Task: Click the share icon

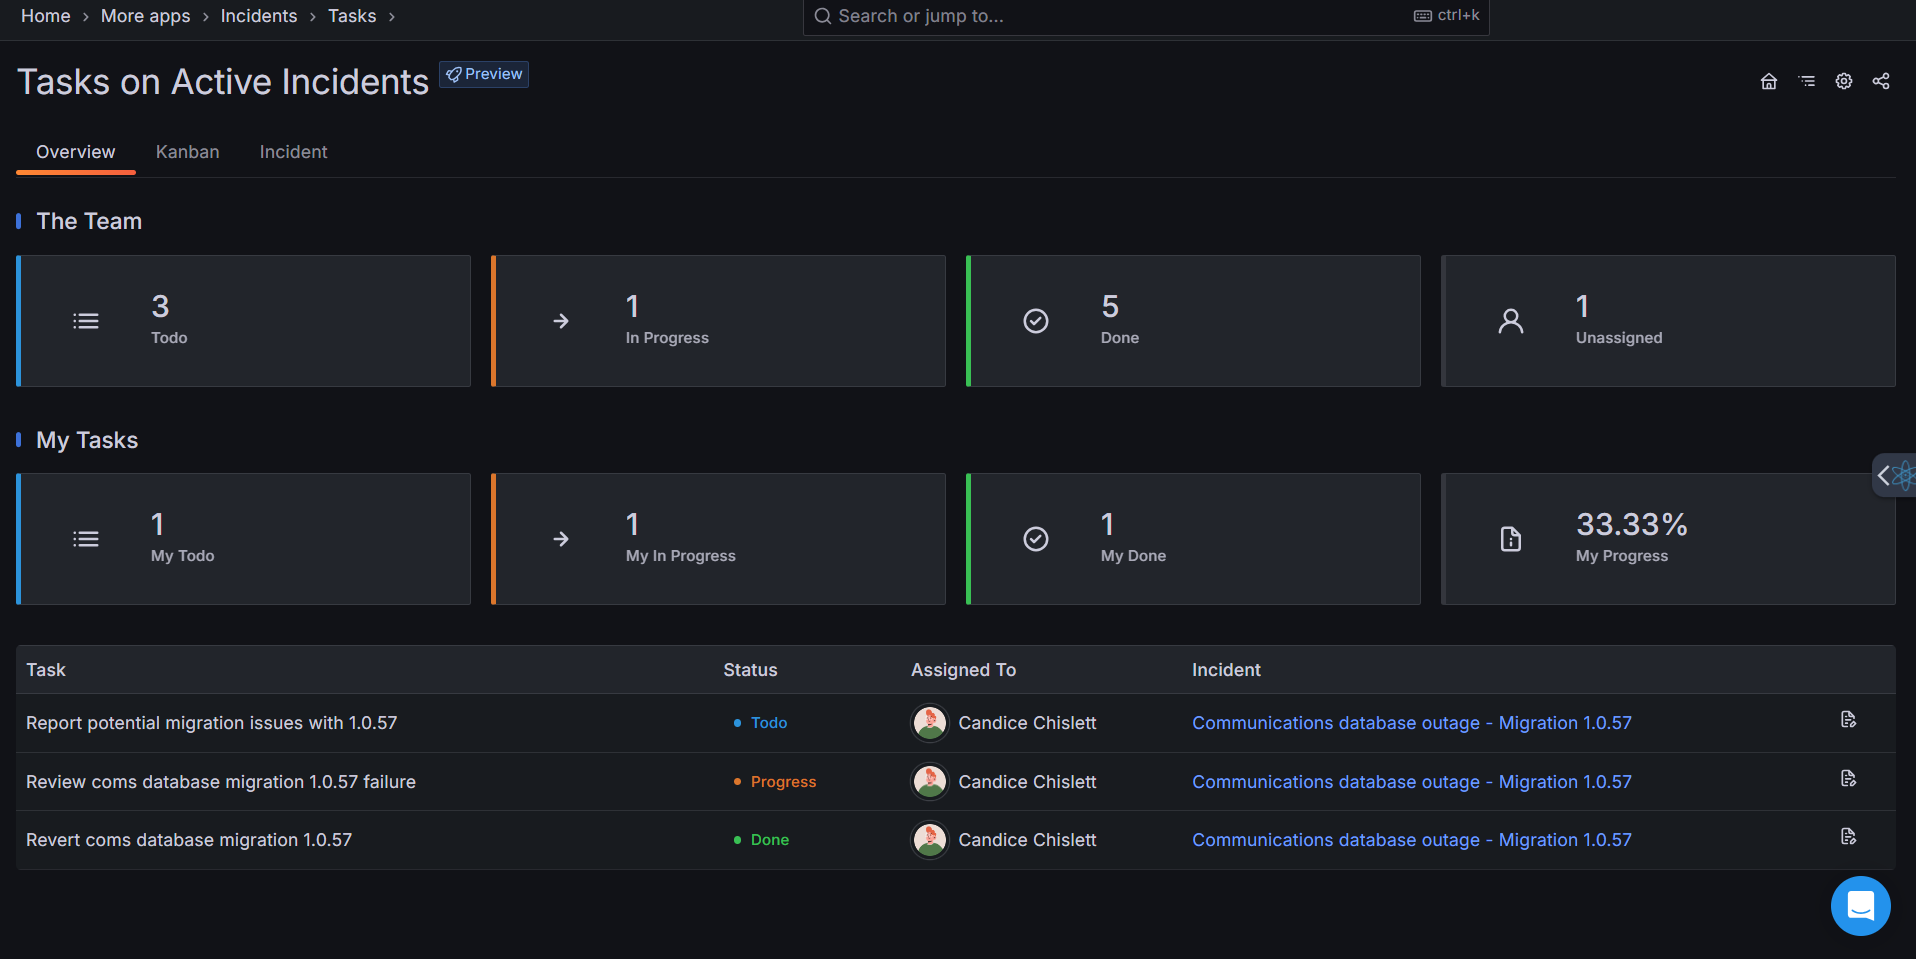Action: pos(1880,82)
